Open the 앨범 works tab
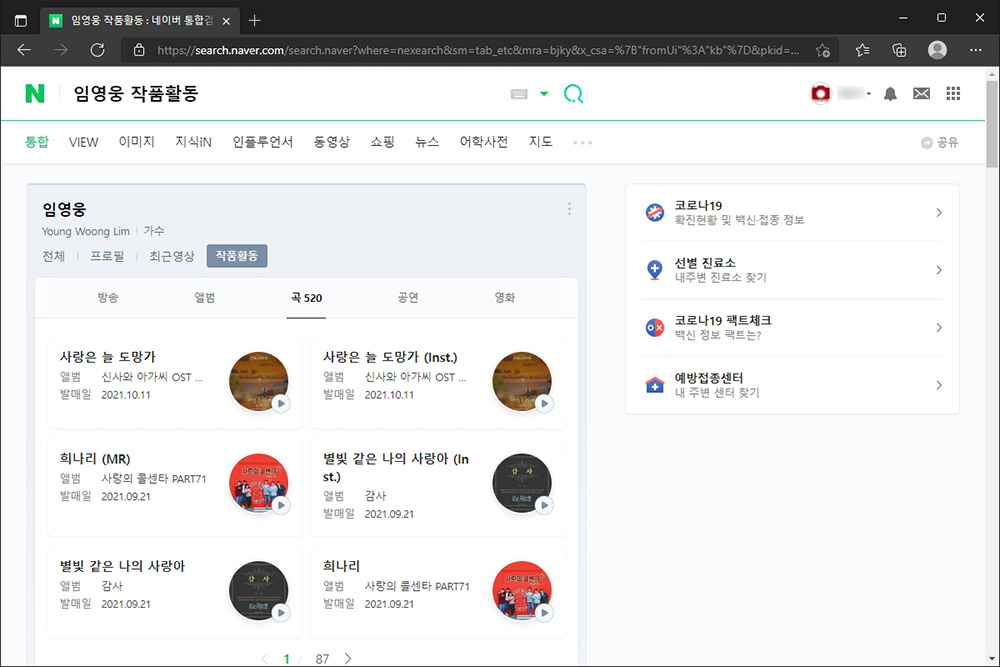Screen dimensions: 1000x667 (204, 298)
